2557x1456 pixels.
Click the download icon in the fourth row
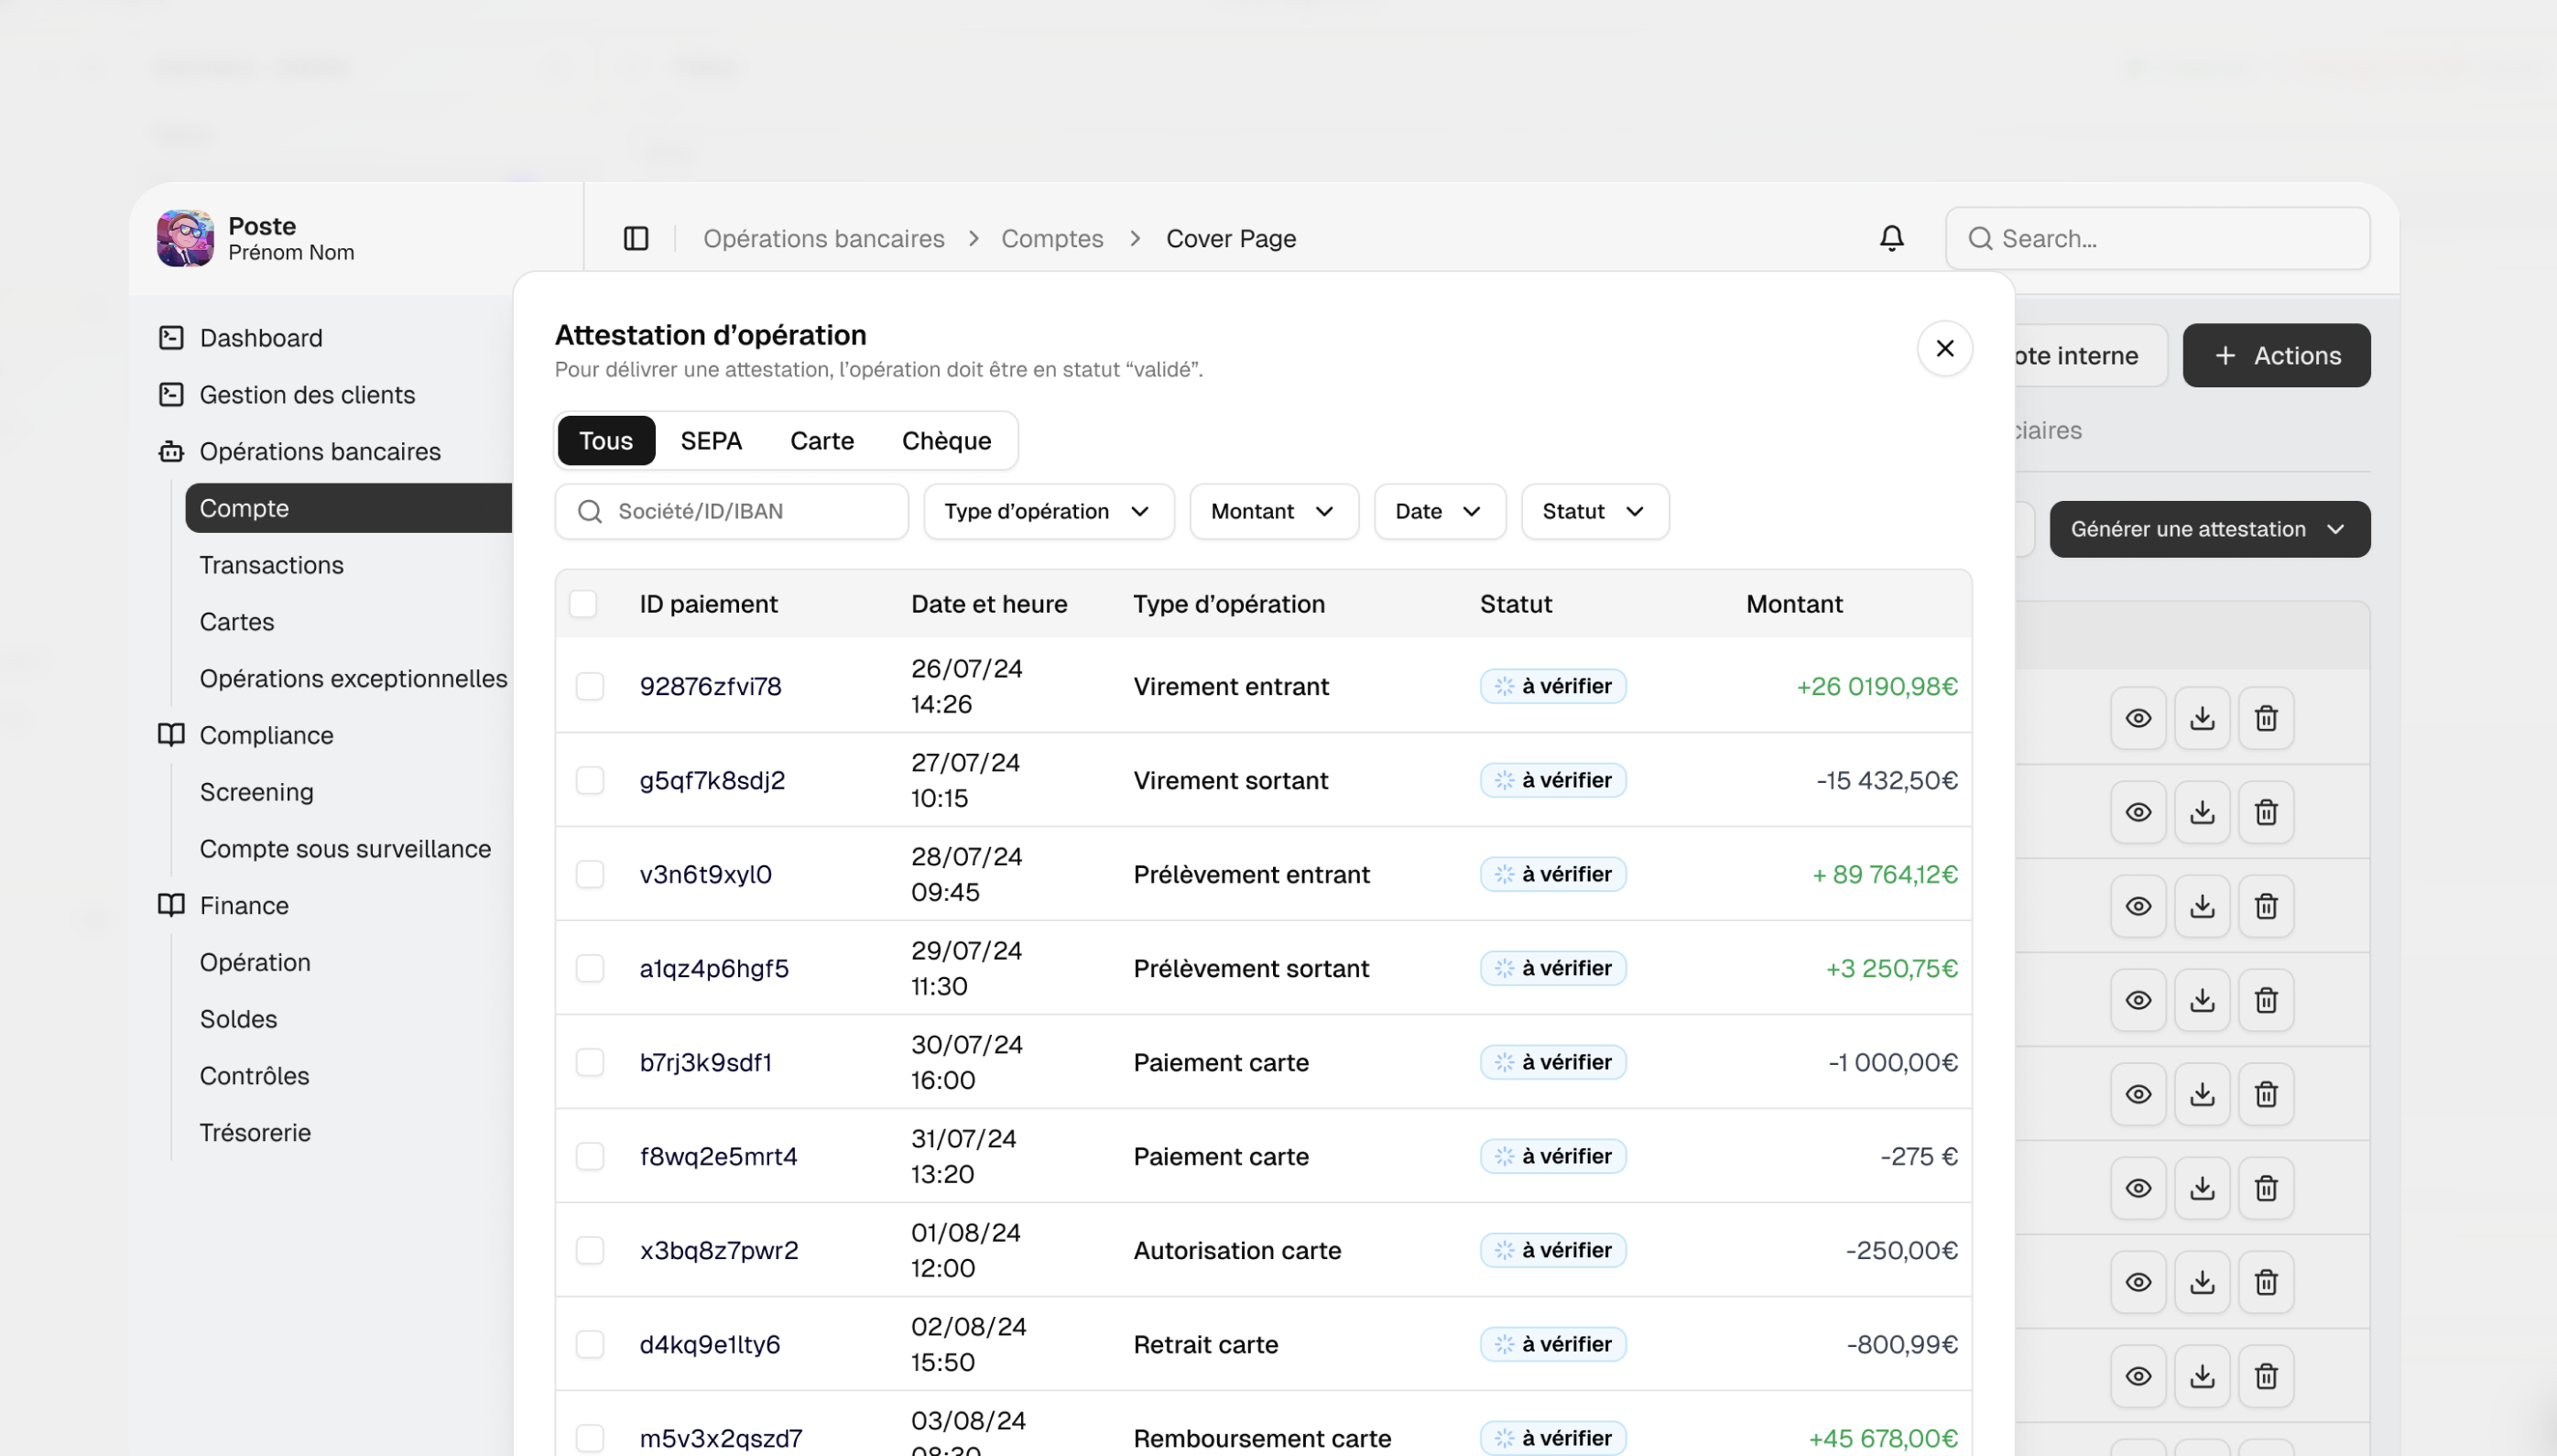(x=2202, y=1000)
